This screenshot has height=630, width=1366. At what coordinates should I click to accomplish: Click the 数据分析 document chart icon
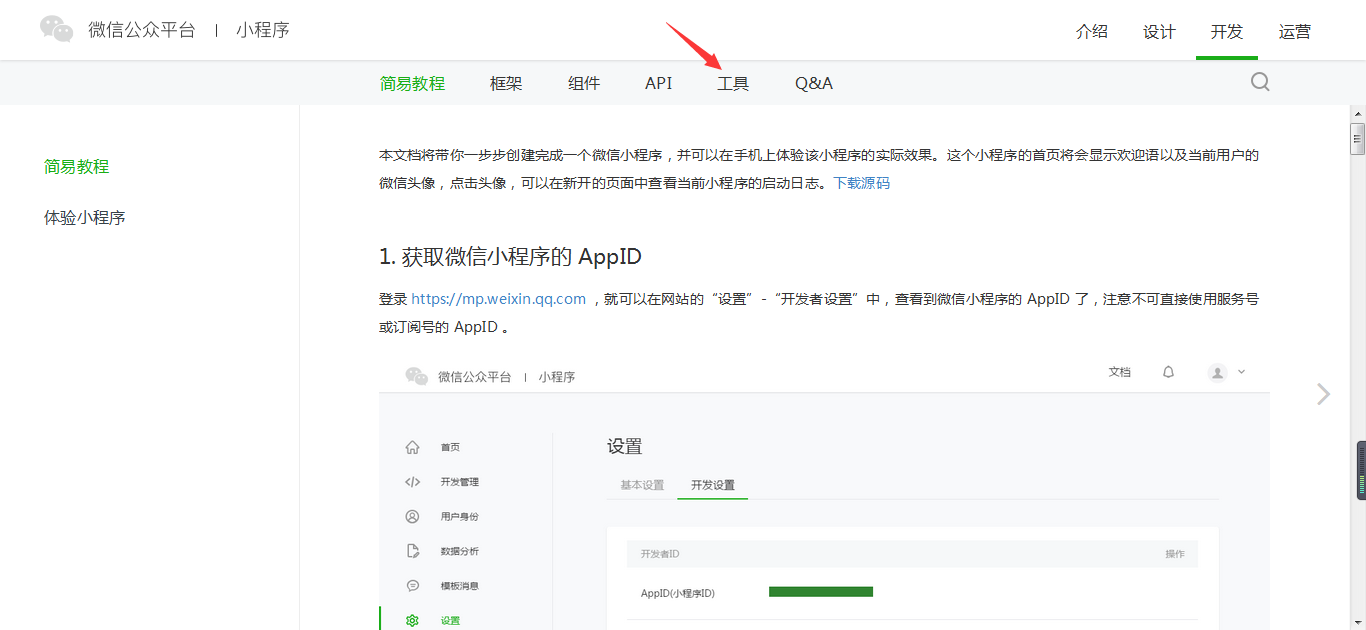tap(412, 551)
